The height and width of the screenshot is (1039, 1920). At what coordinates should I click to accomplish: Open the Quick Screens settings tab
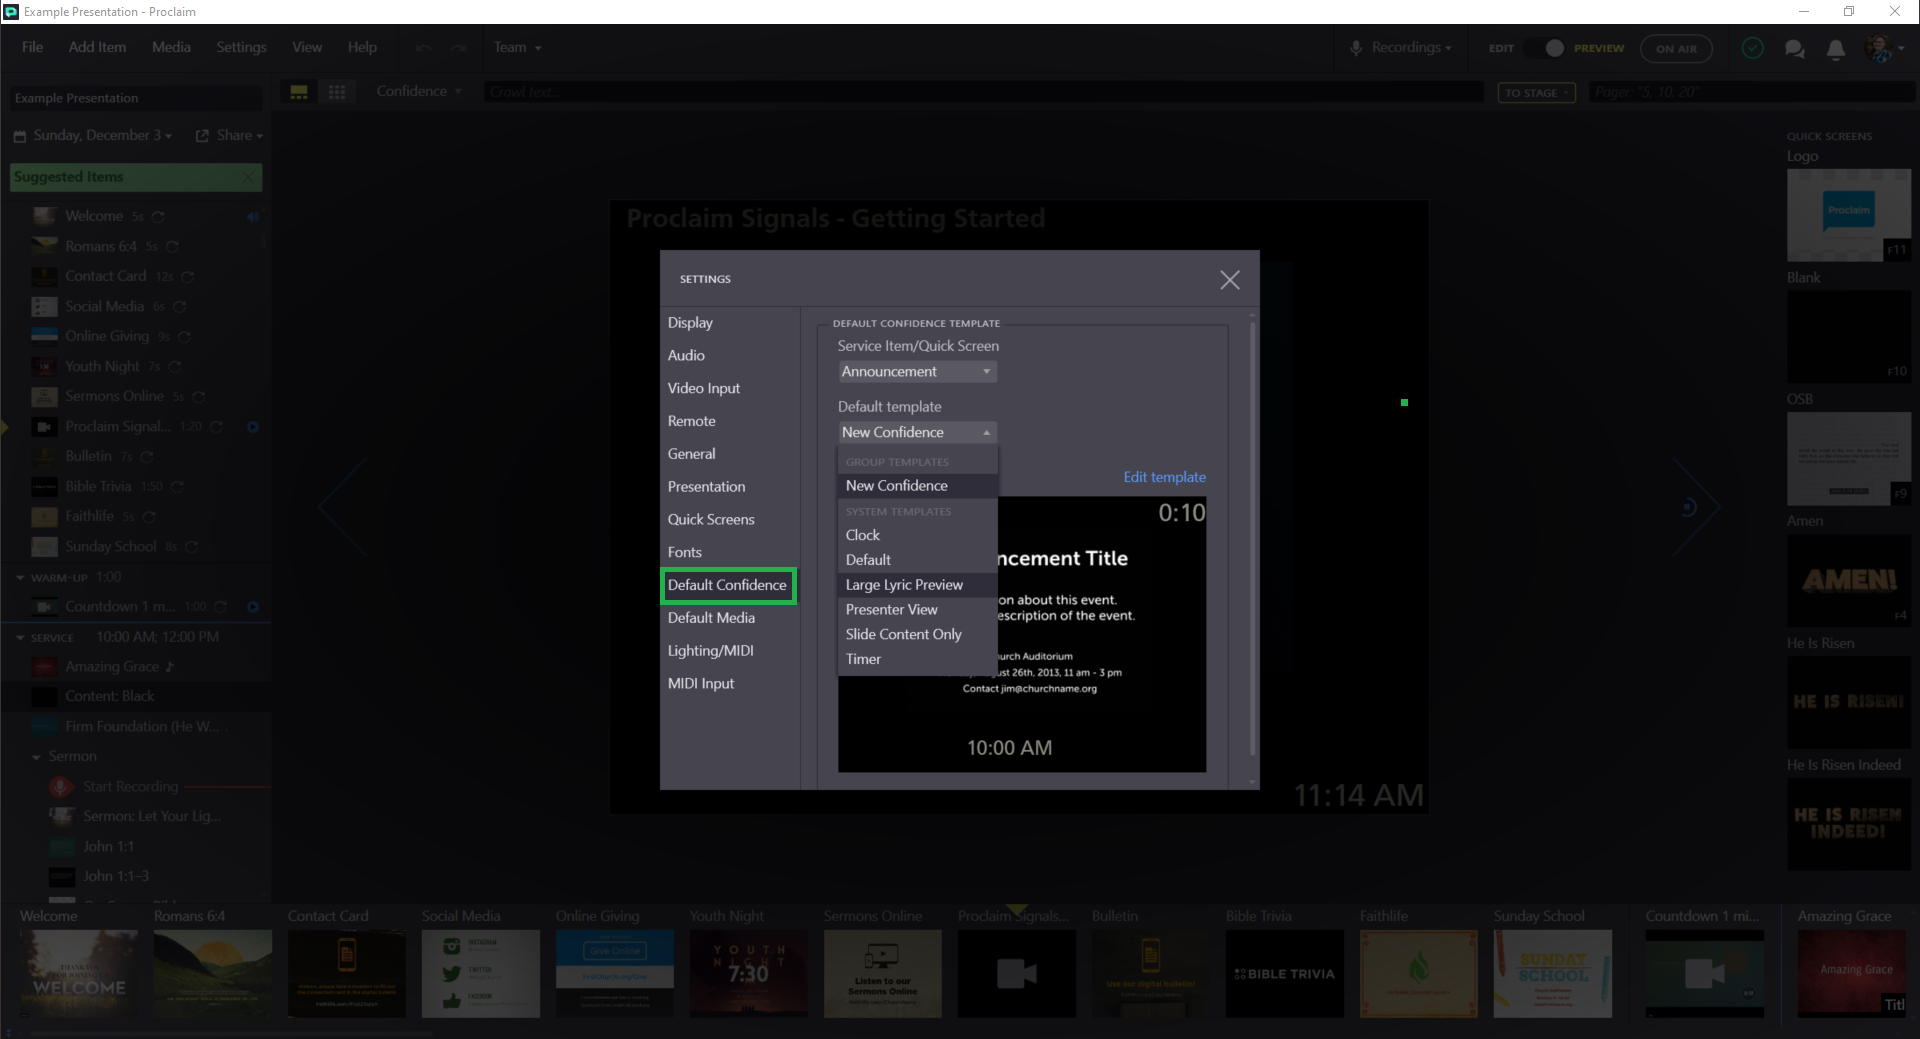pos(711,520)
